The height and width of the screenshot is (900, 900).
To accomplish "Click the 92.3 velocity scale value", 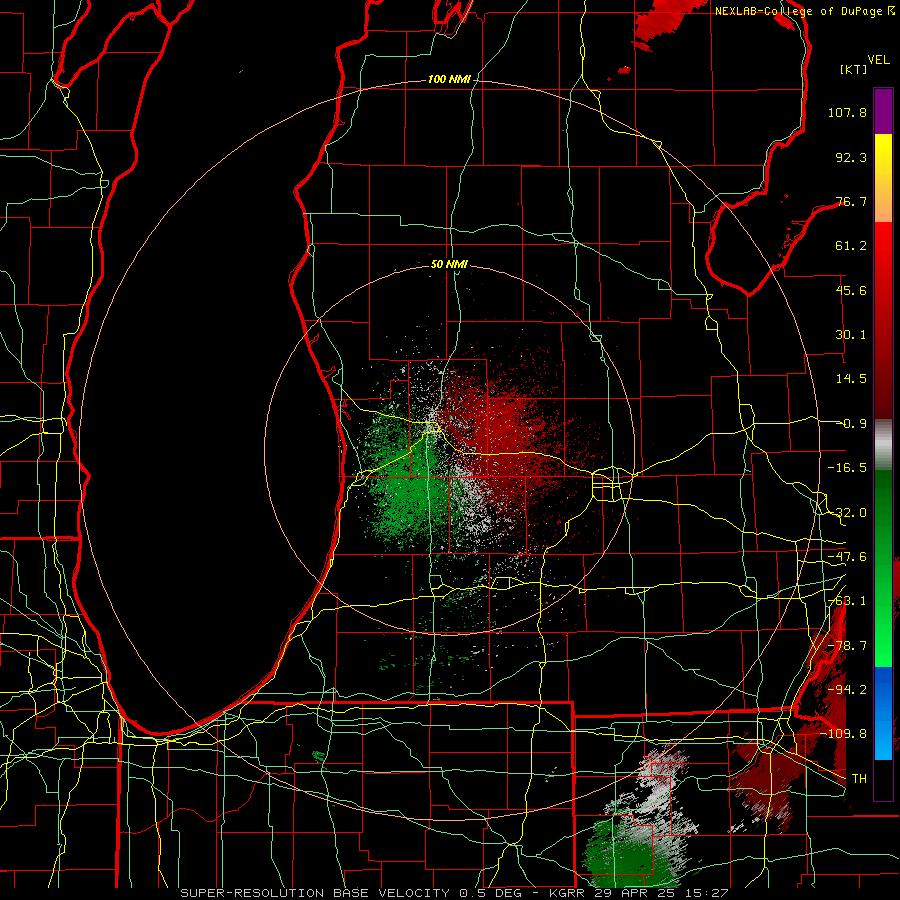I will tap(851, 157).
